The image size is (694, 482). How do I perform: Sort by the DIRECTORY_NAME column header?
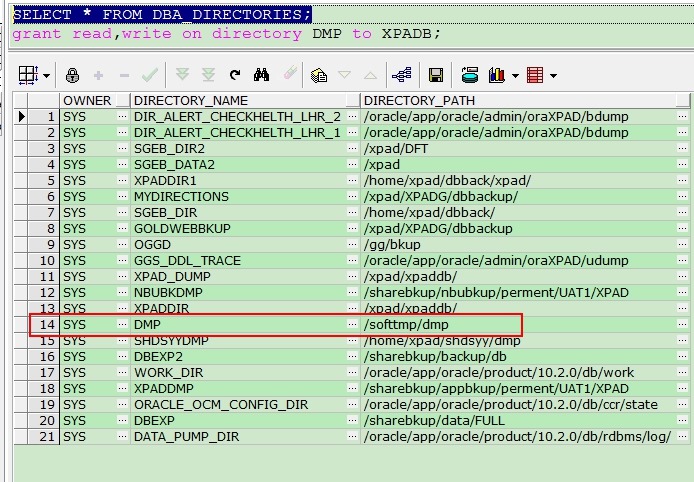pos(245,100)
